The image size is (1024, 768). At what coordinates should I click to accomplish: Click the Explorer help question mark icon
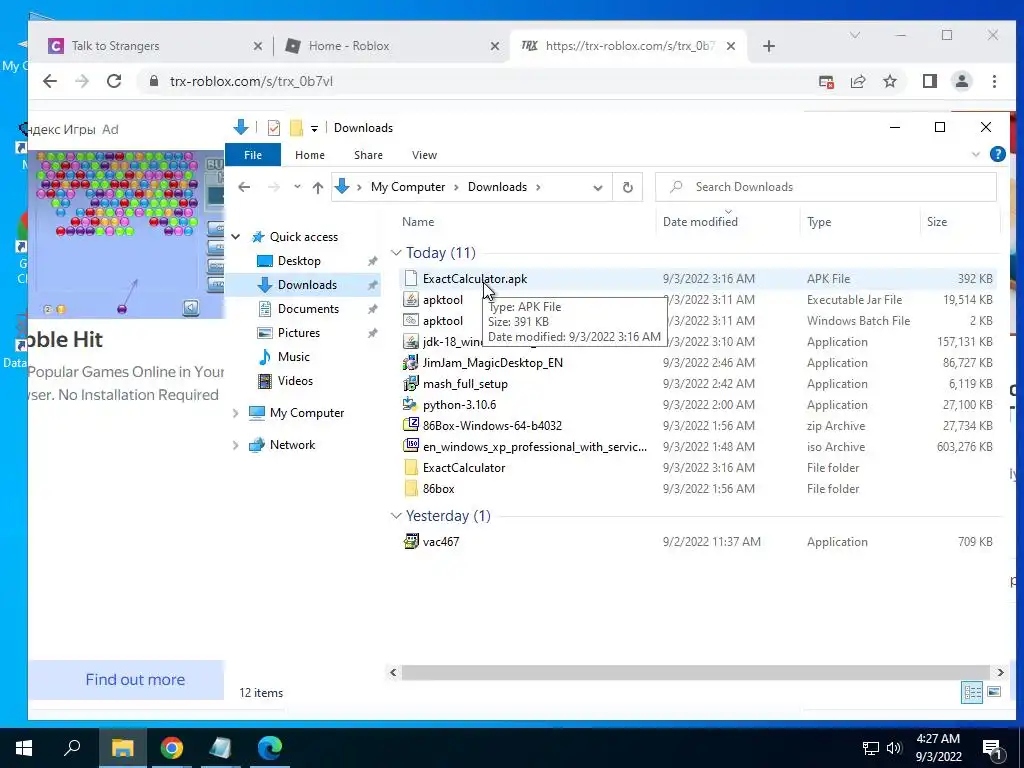click(x=997, y=154)
